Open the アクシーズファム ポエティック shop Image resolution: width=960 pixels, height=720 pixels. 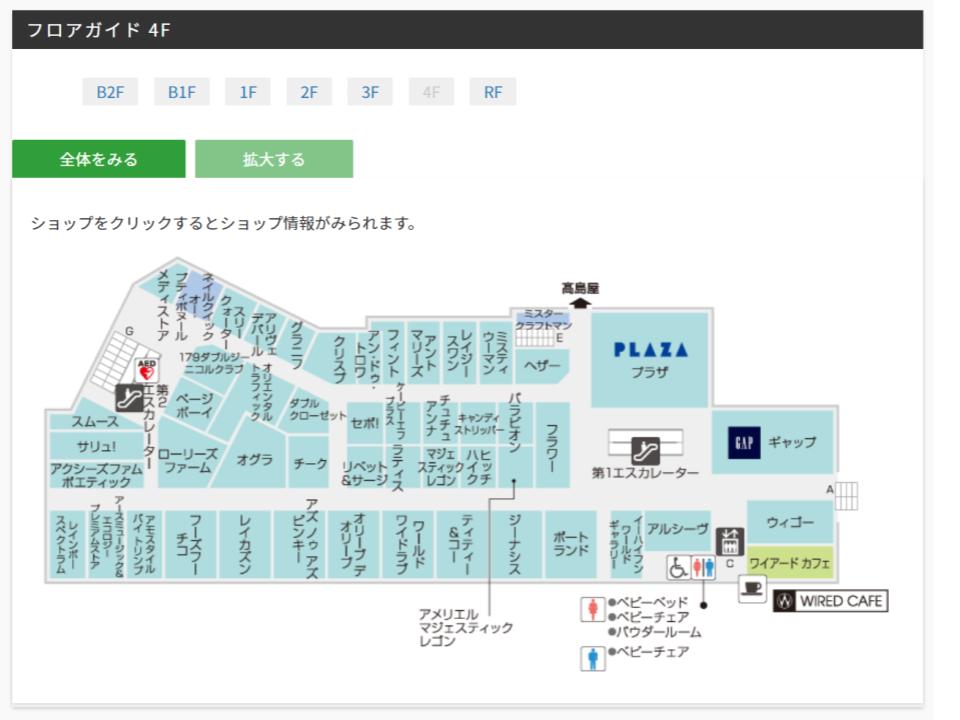[96, 475]
